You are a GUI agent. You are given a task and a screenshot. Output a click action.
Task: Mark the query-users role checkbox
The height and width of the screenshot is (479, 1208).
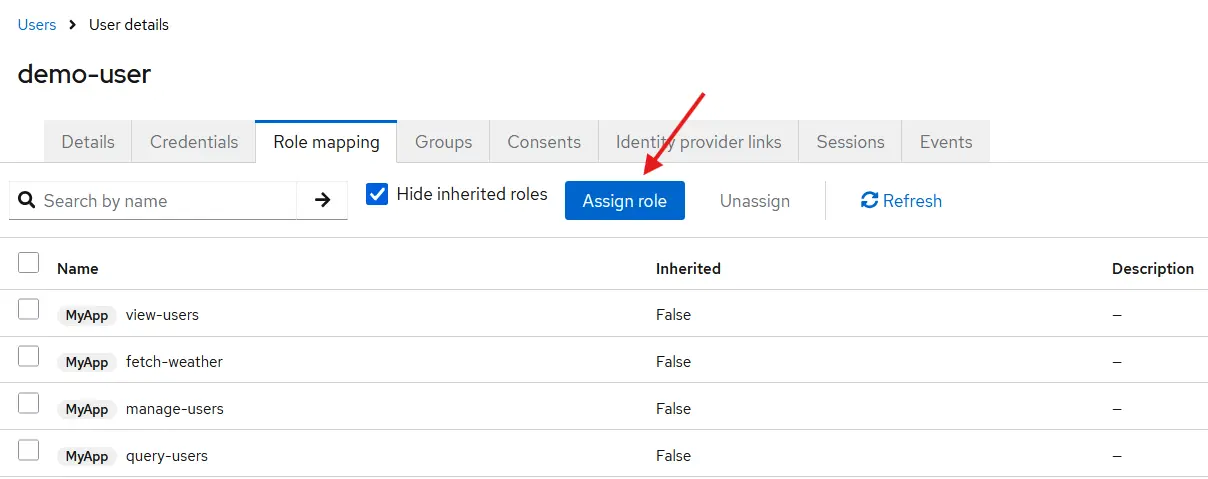click(x=29, y=451)
